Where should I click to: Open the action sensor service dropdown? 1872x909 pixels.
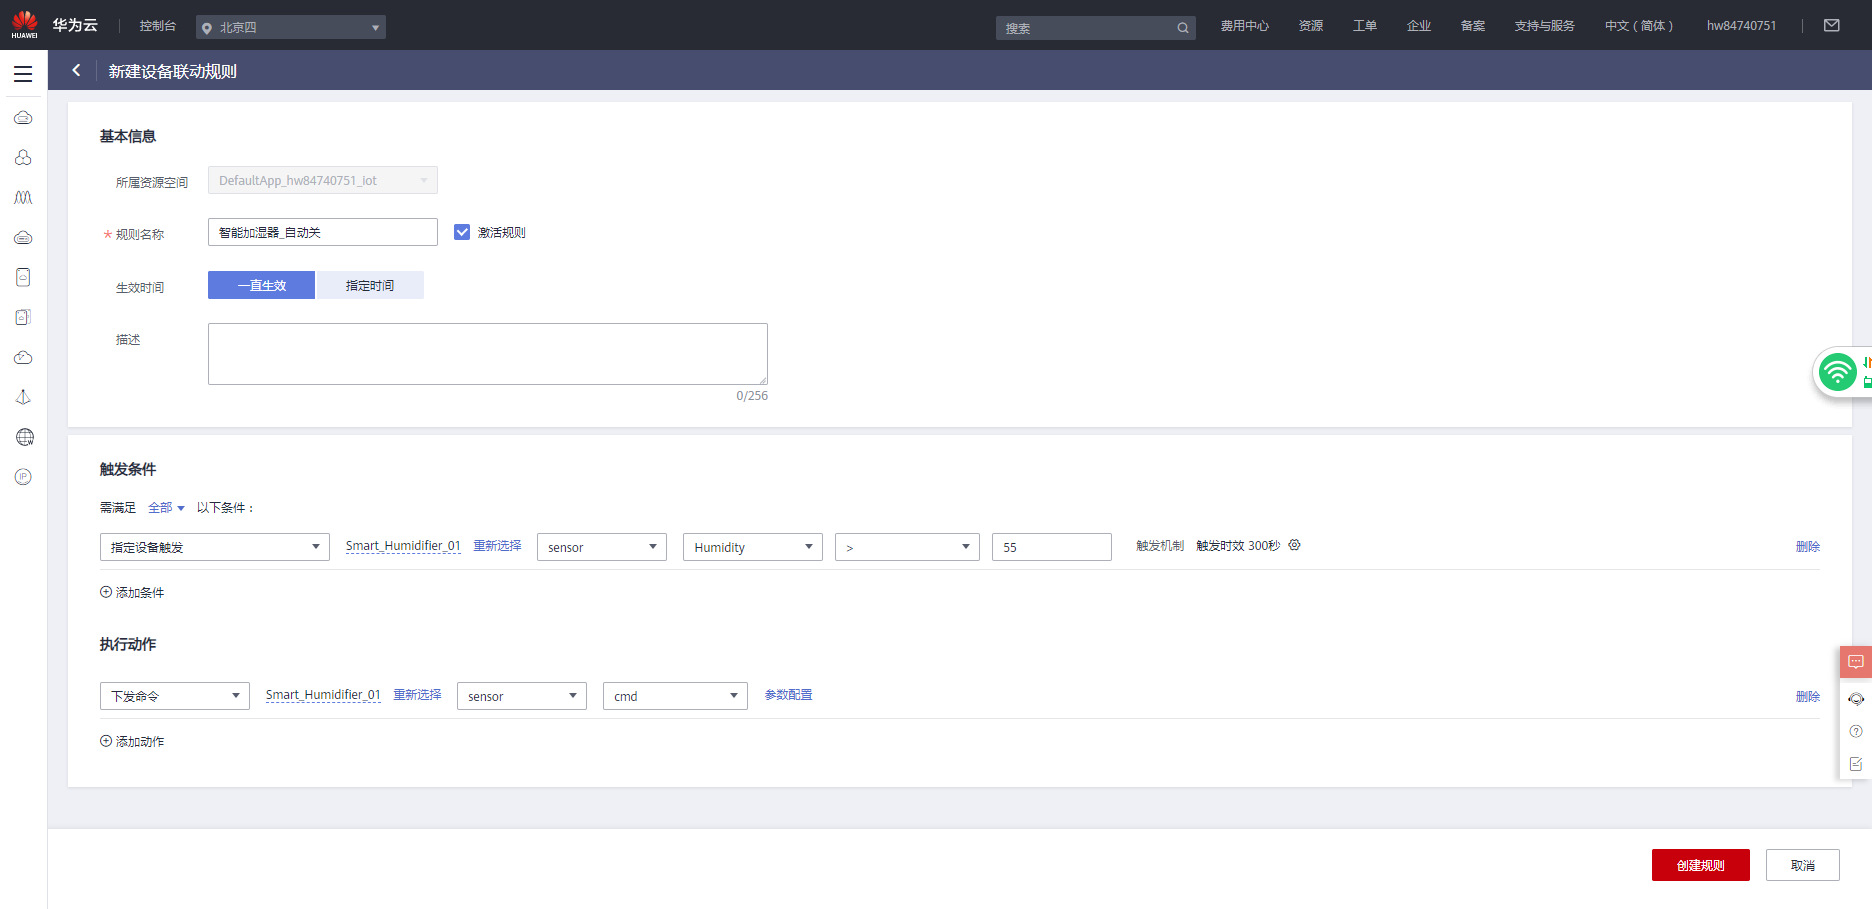pyautogui.click(x=522, y=696)
